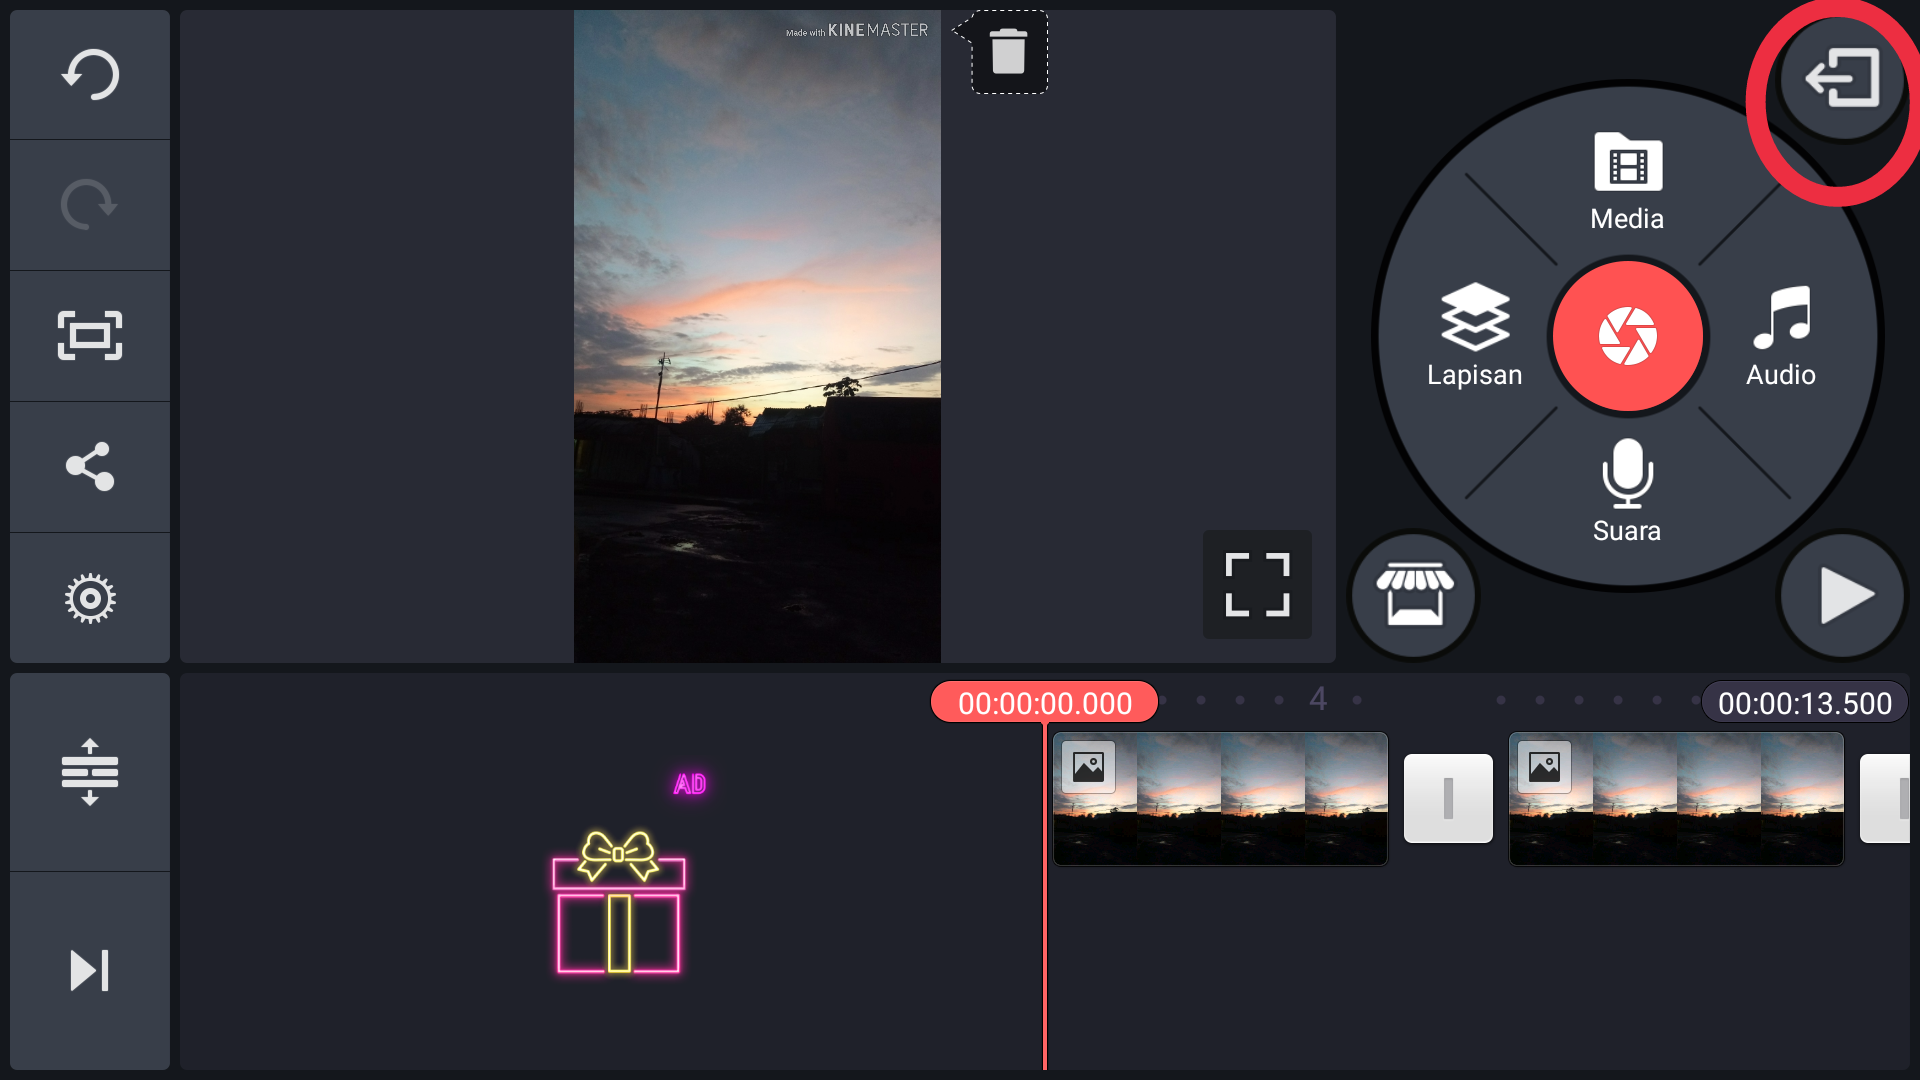Add music via Audio option
1920x1080 pixels.
point(1781,336)
